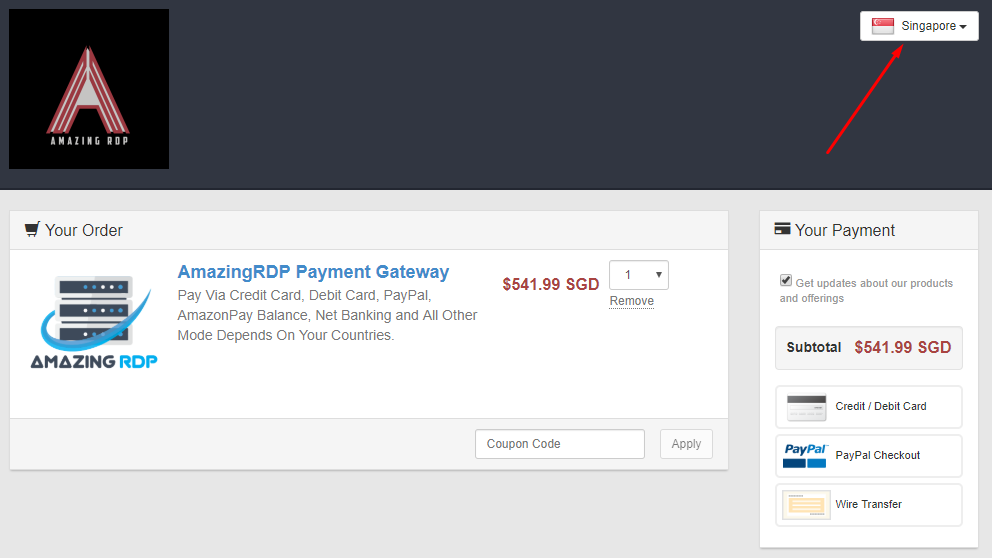This screenshot has width=992, height=558.
Task: Apply the coupon code
Action: point(686,444)
